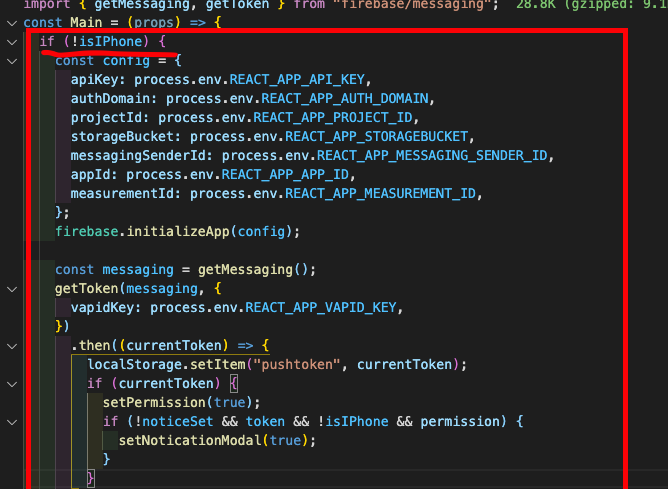This screenshot has width=668, height=489.
Task: Click 'REACT_APP_APP_ID' in the appId line
Action: pos(285,175)
